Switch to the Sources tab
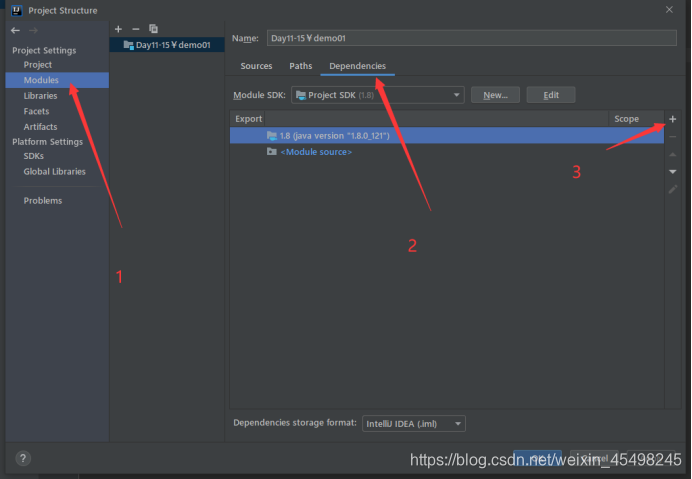The height and width of the screenshot is (479, 692). click(256, 66)
